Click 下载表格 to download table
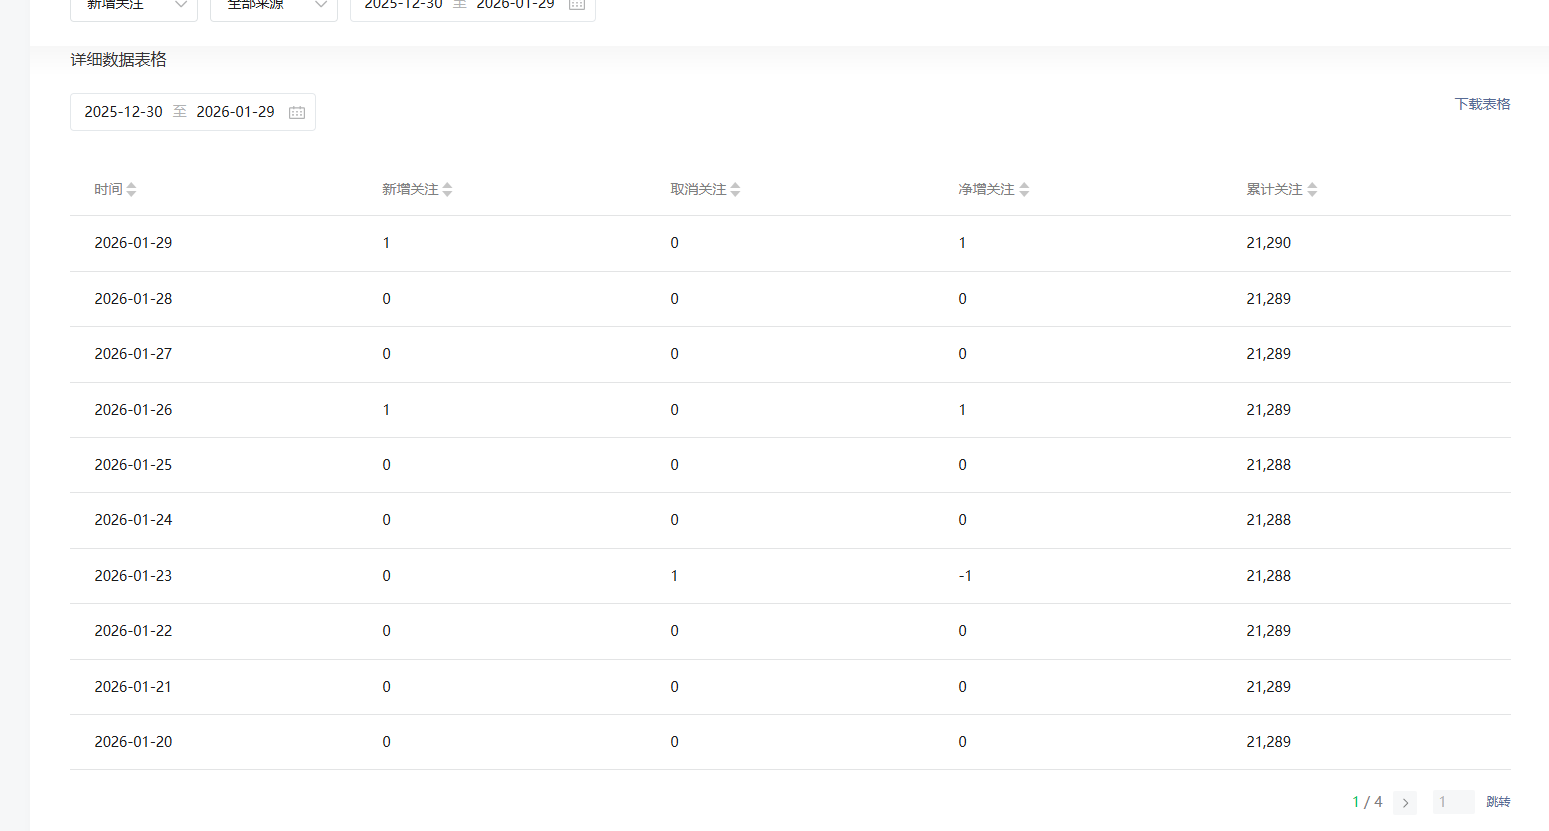The width and height of the screenshot is (1549, 831). (x=1482, y=104)
